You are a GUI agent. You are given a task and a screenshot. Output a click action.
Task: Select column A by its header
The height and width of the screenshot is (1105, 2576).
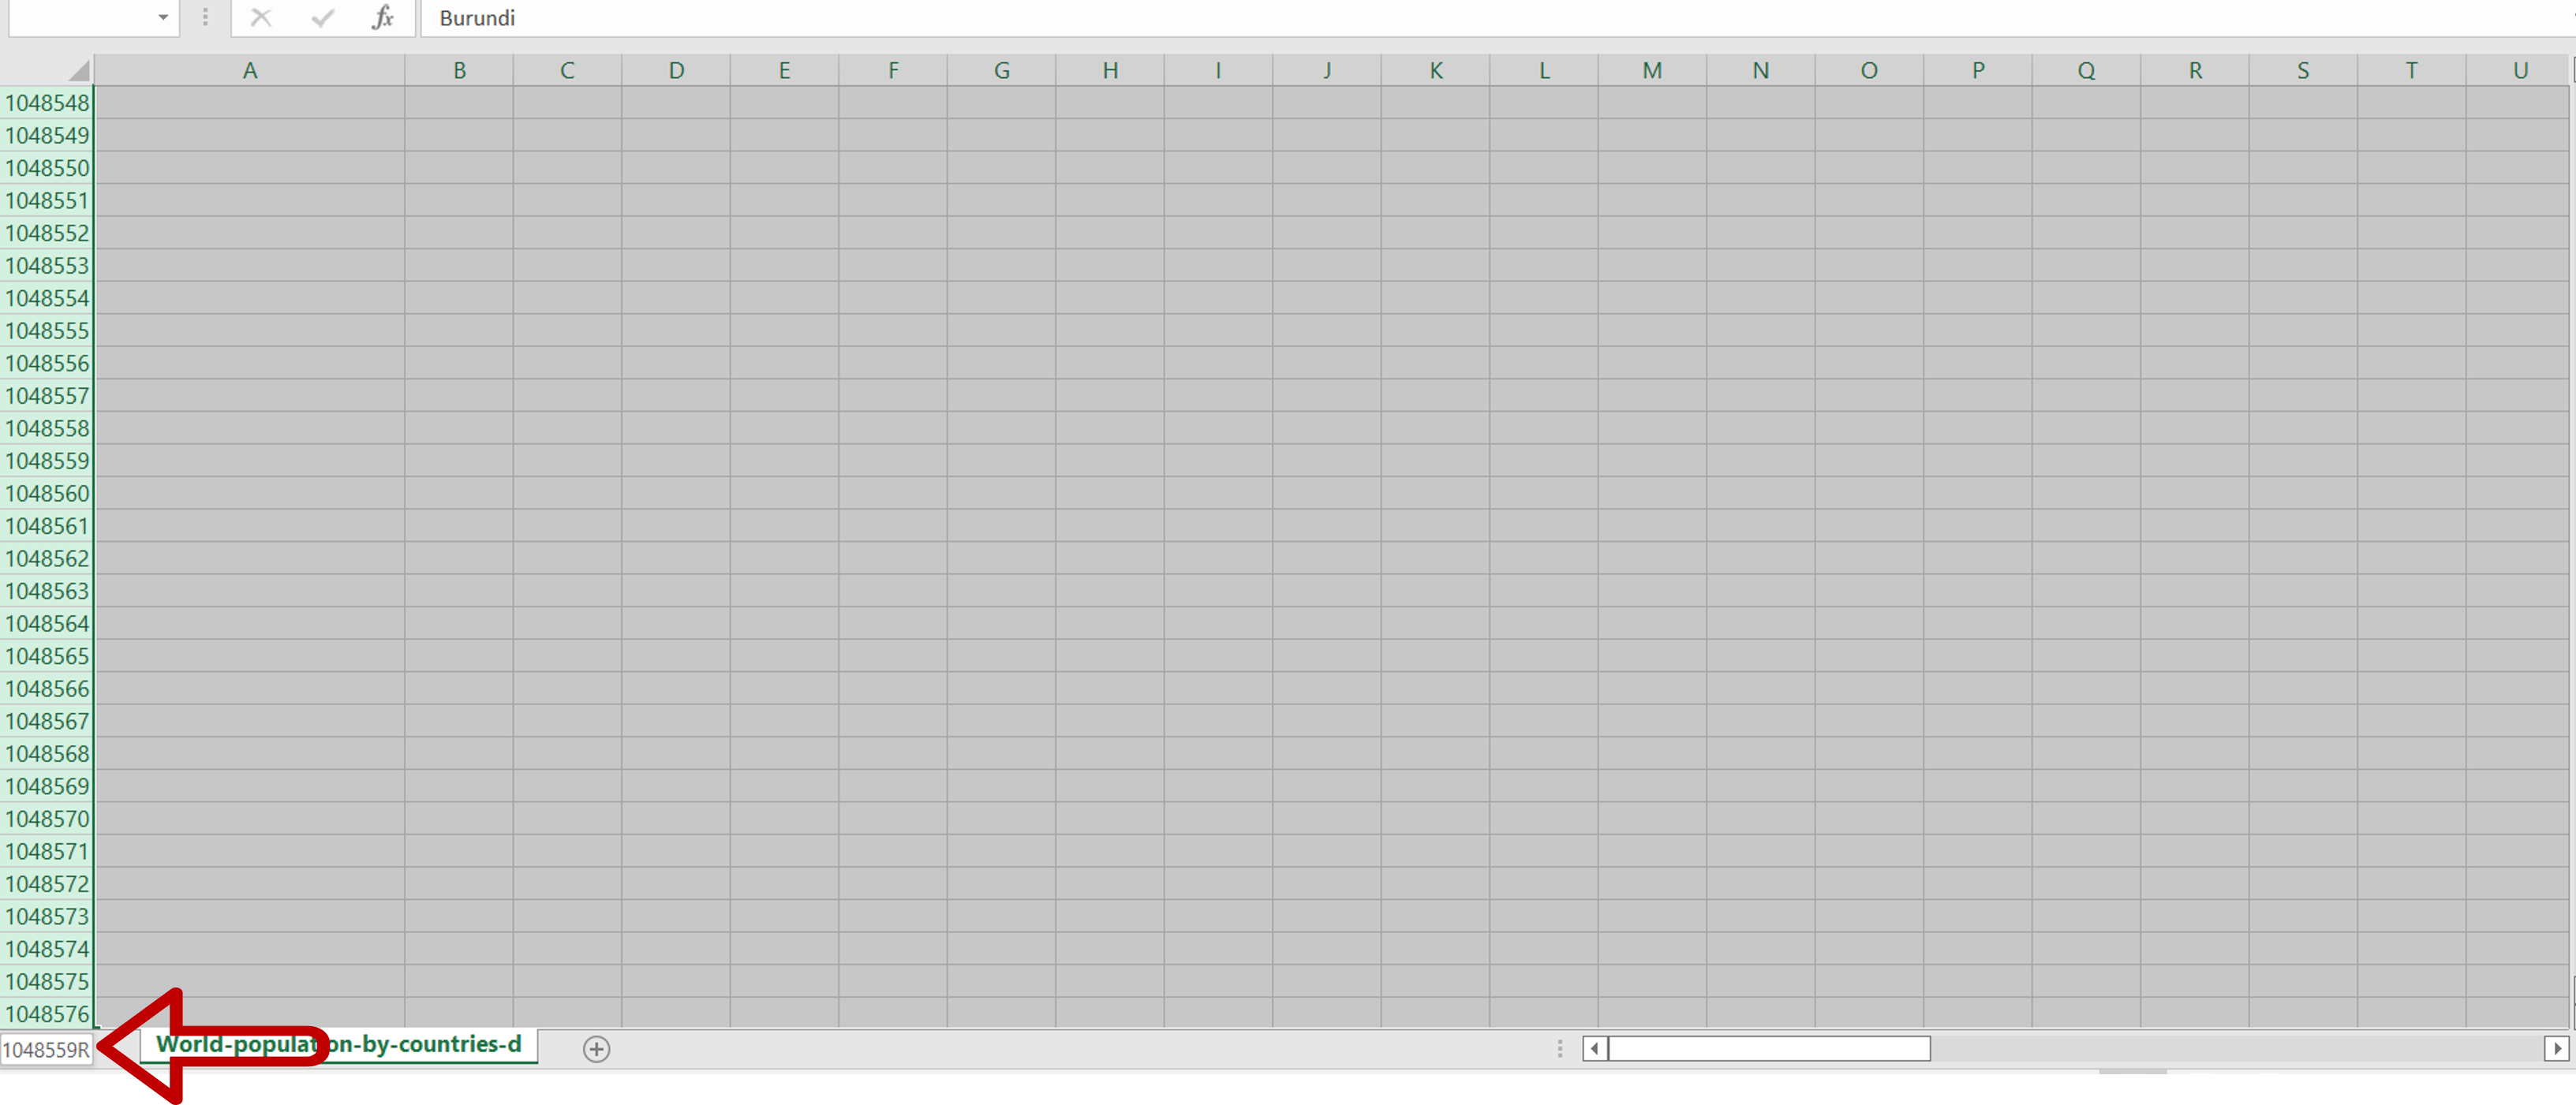tap(250, 69)
